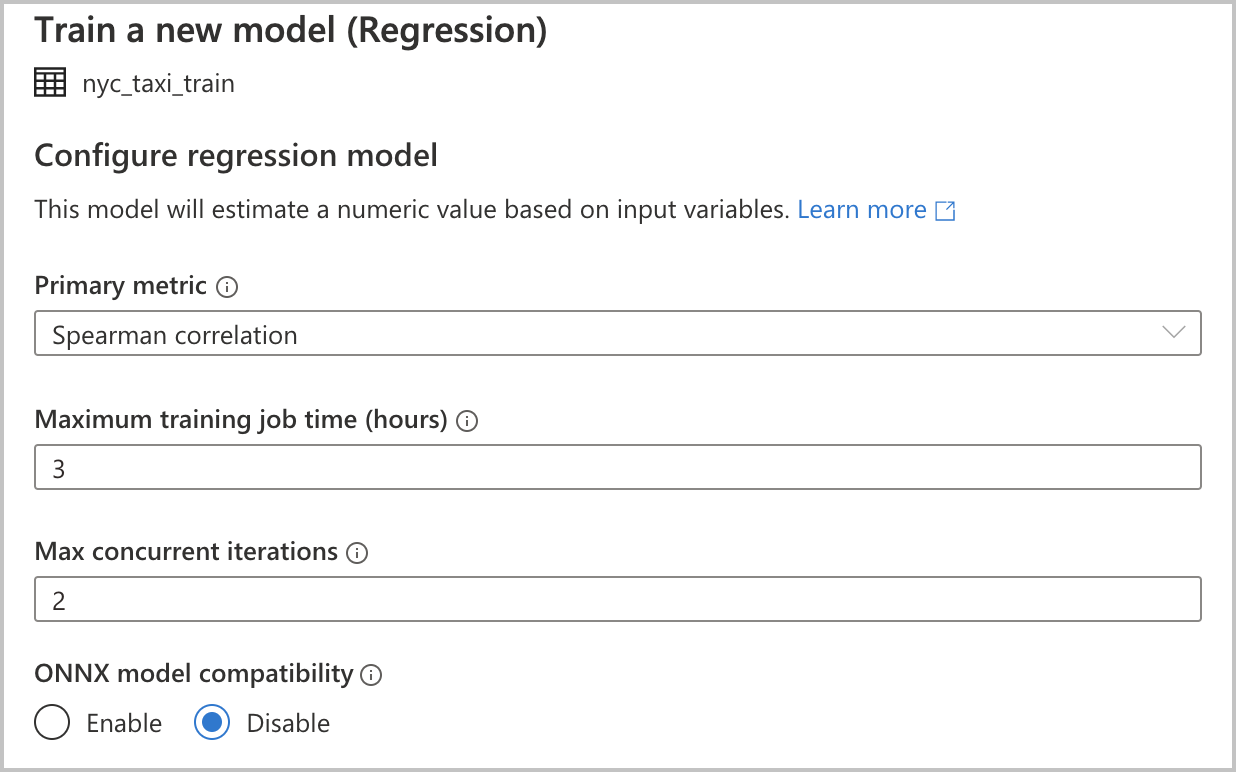Click the Configure regression model section title

(x=237, y=156)
